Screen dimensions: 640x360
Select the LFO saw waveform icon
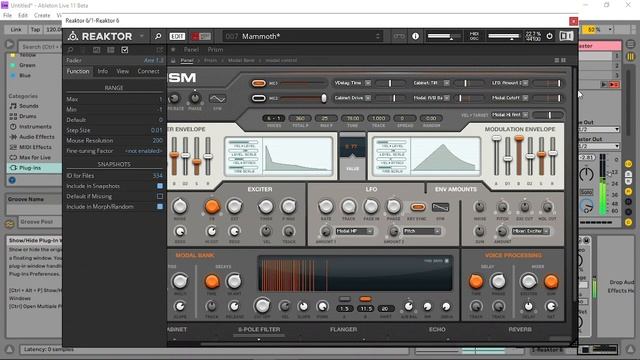coord(440,207)
